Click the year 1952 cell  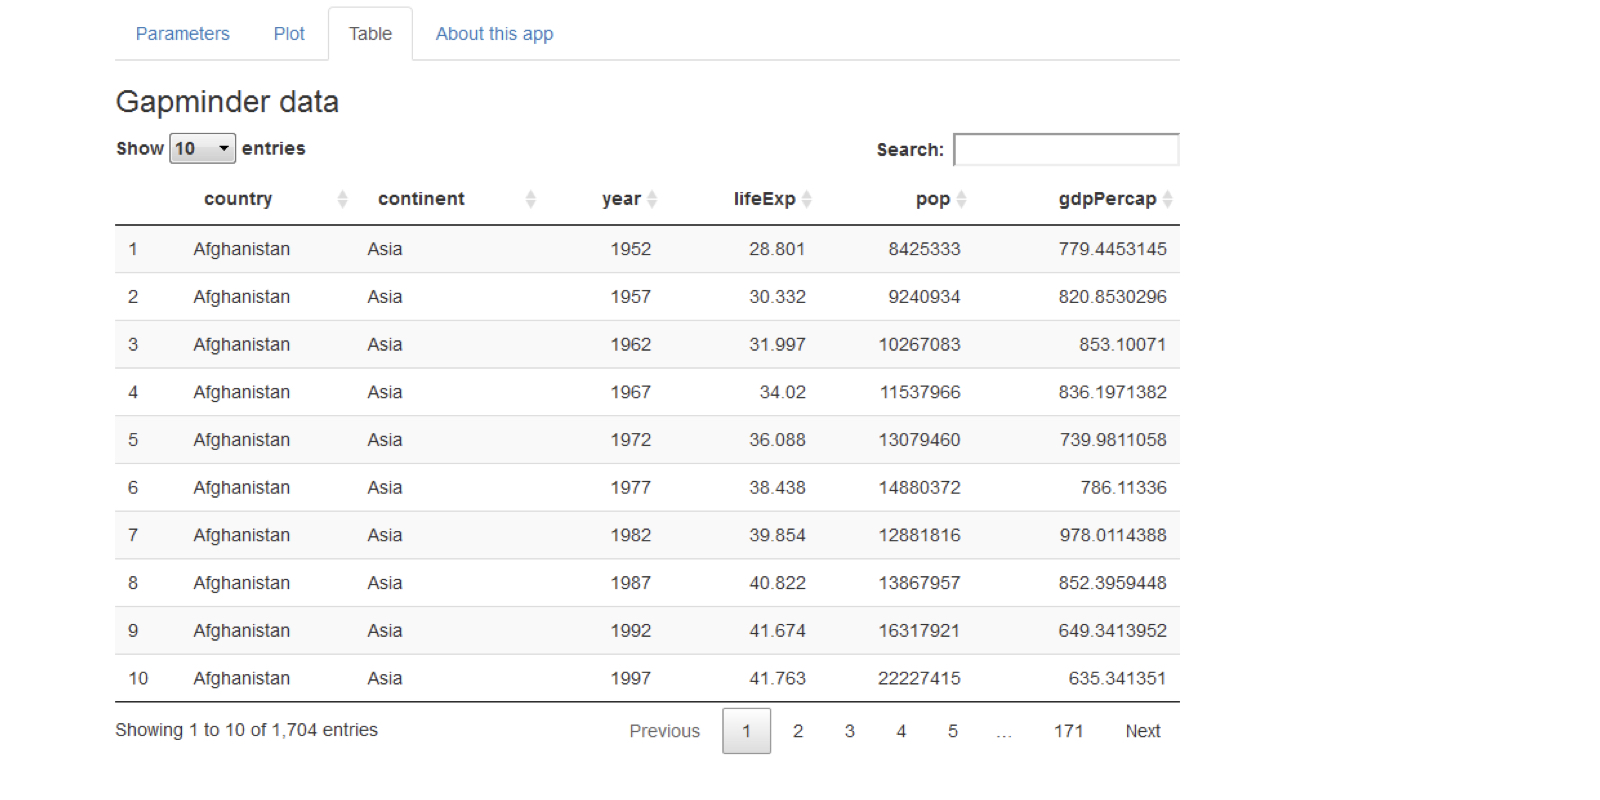(630, 249)
